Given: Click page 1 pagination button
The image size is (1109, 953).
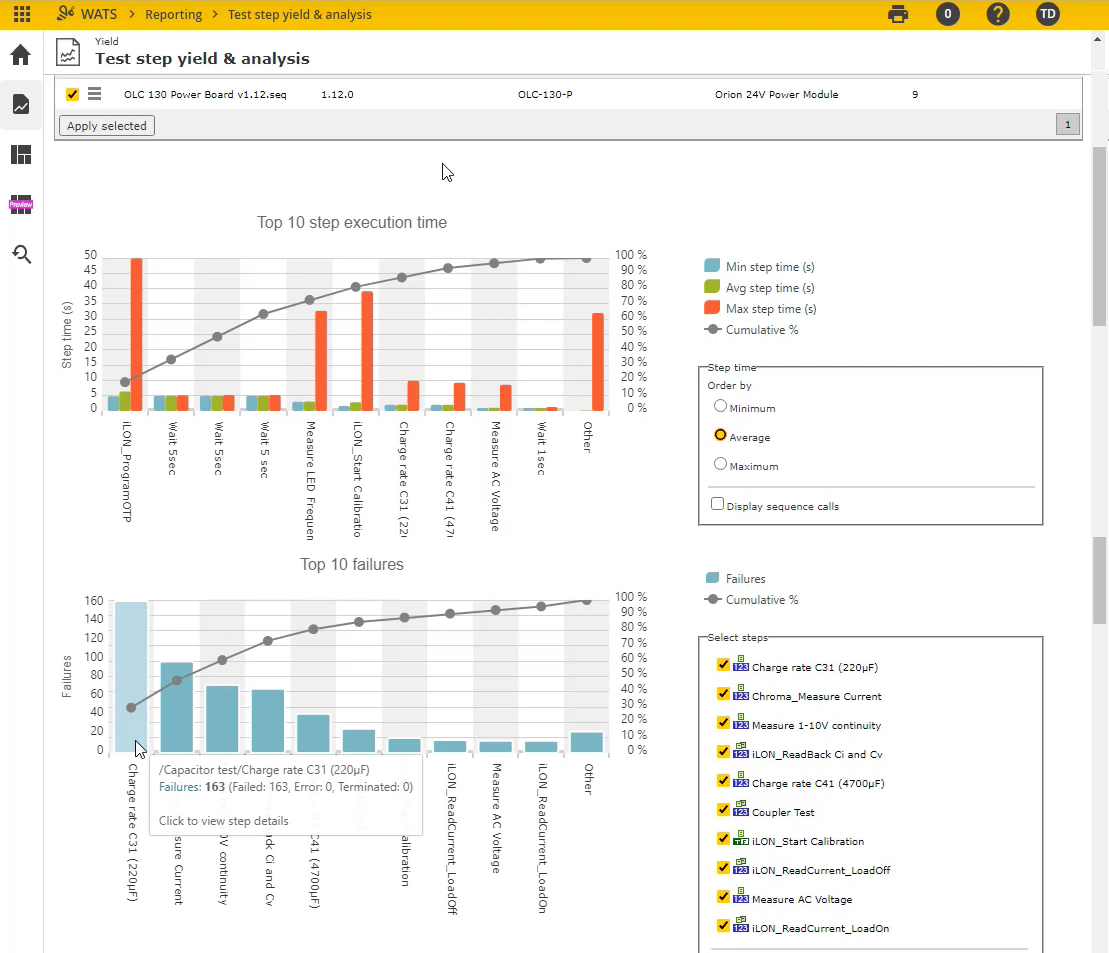Looking at the screenshot, I should point(1066,125).
